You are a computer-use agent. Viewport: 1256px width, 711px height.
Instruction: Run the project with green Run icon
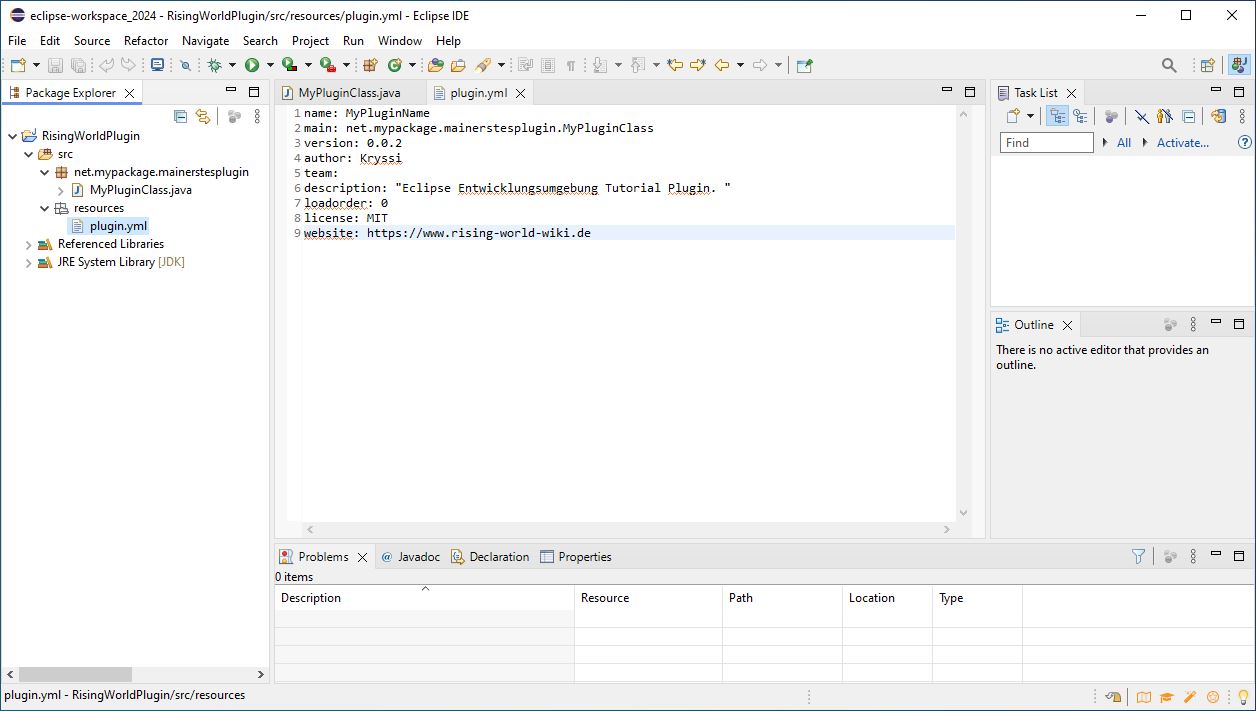pos(252,65)
